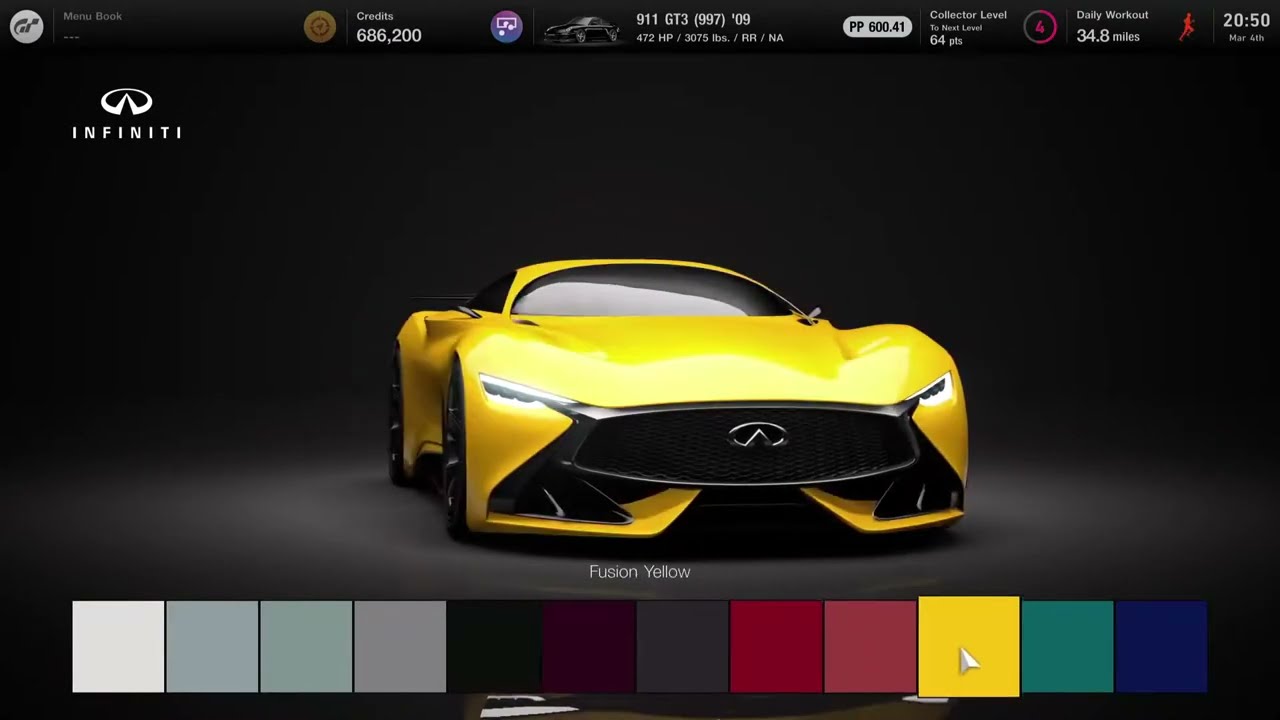The width and height of the screenshot is (1280, 720).
Task: Select the red Daily Workout runner icon
Action: (1187, 27)
